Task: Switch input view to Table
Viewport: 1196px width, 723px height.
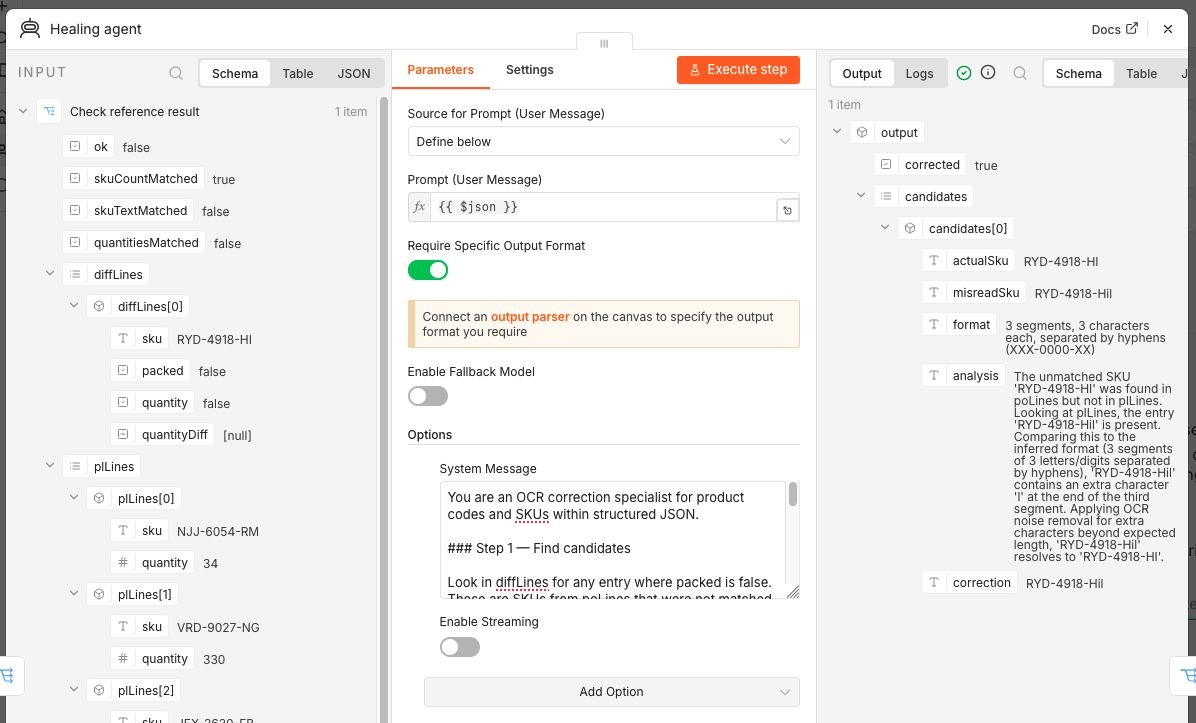Action: click(x=297, y=73)
